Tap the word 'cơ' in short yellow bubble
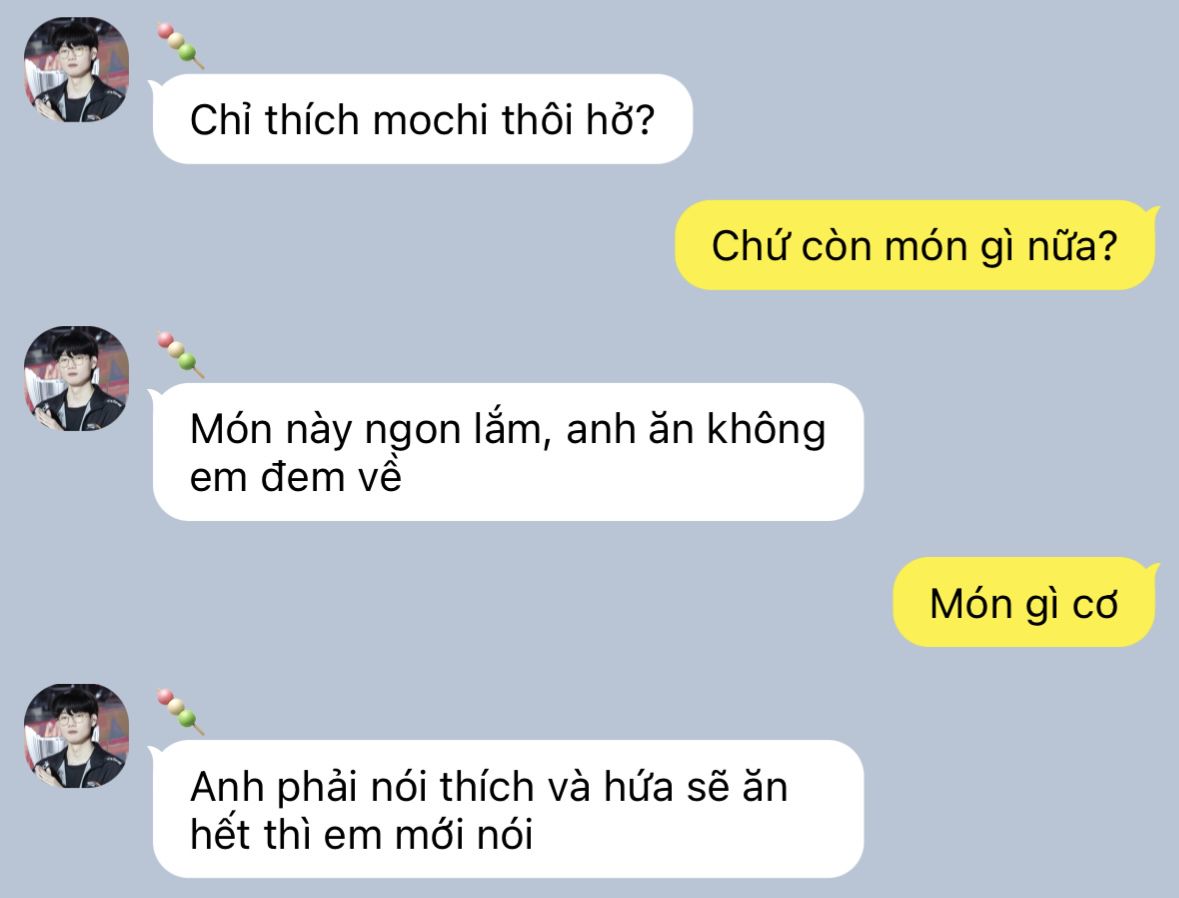The image size is (1179, 898). click(1095, 604)
